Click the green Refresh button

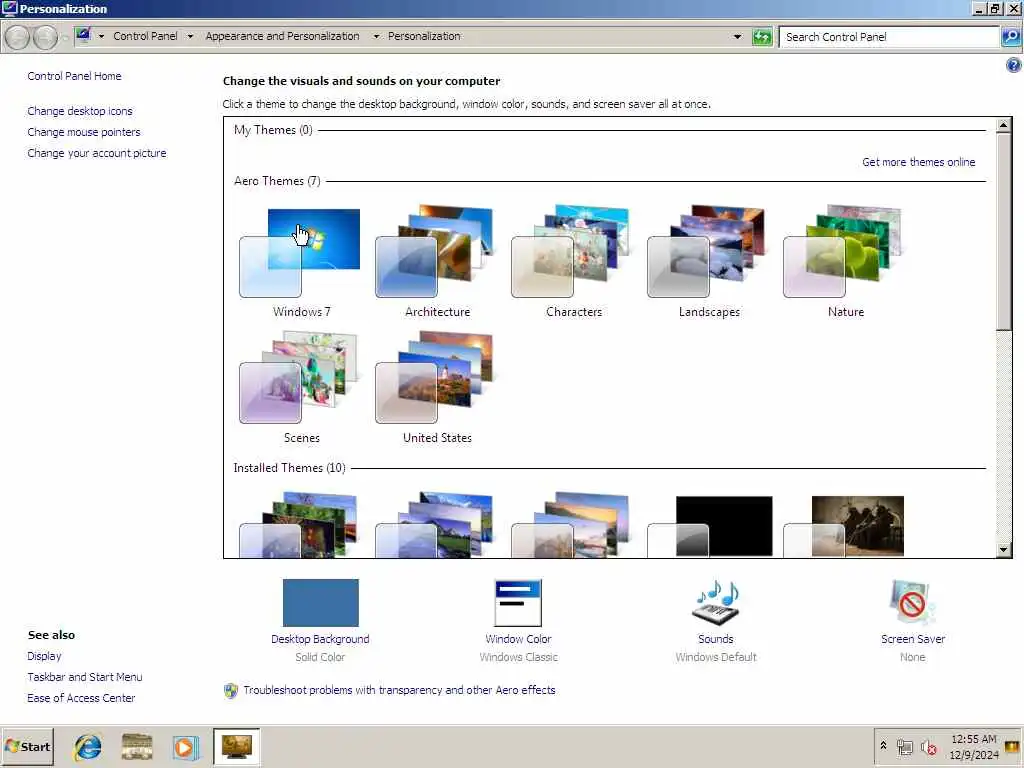[x=762, y=37]
